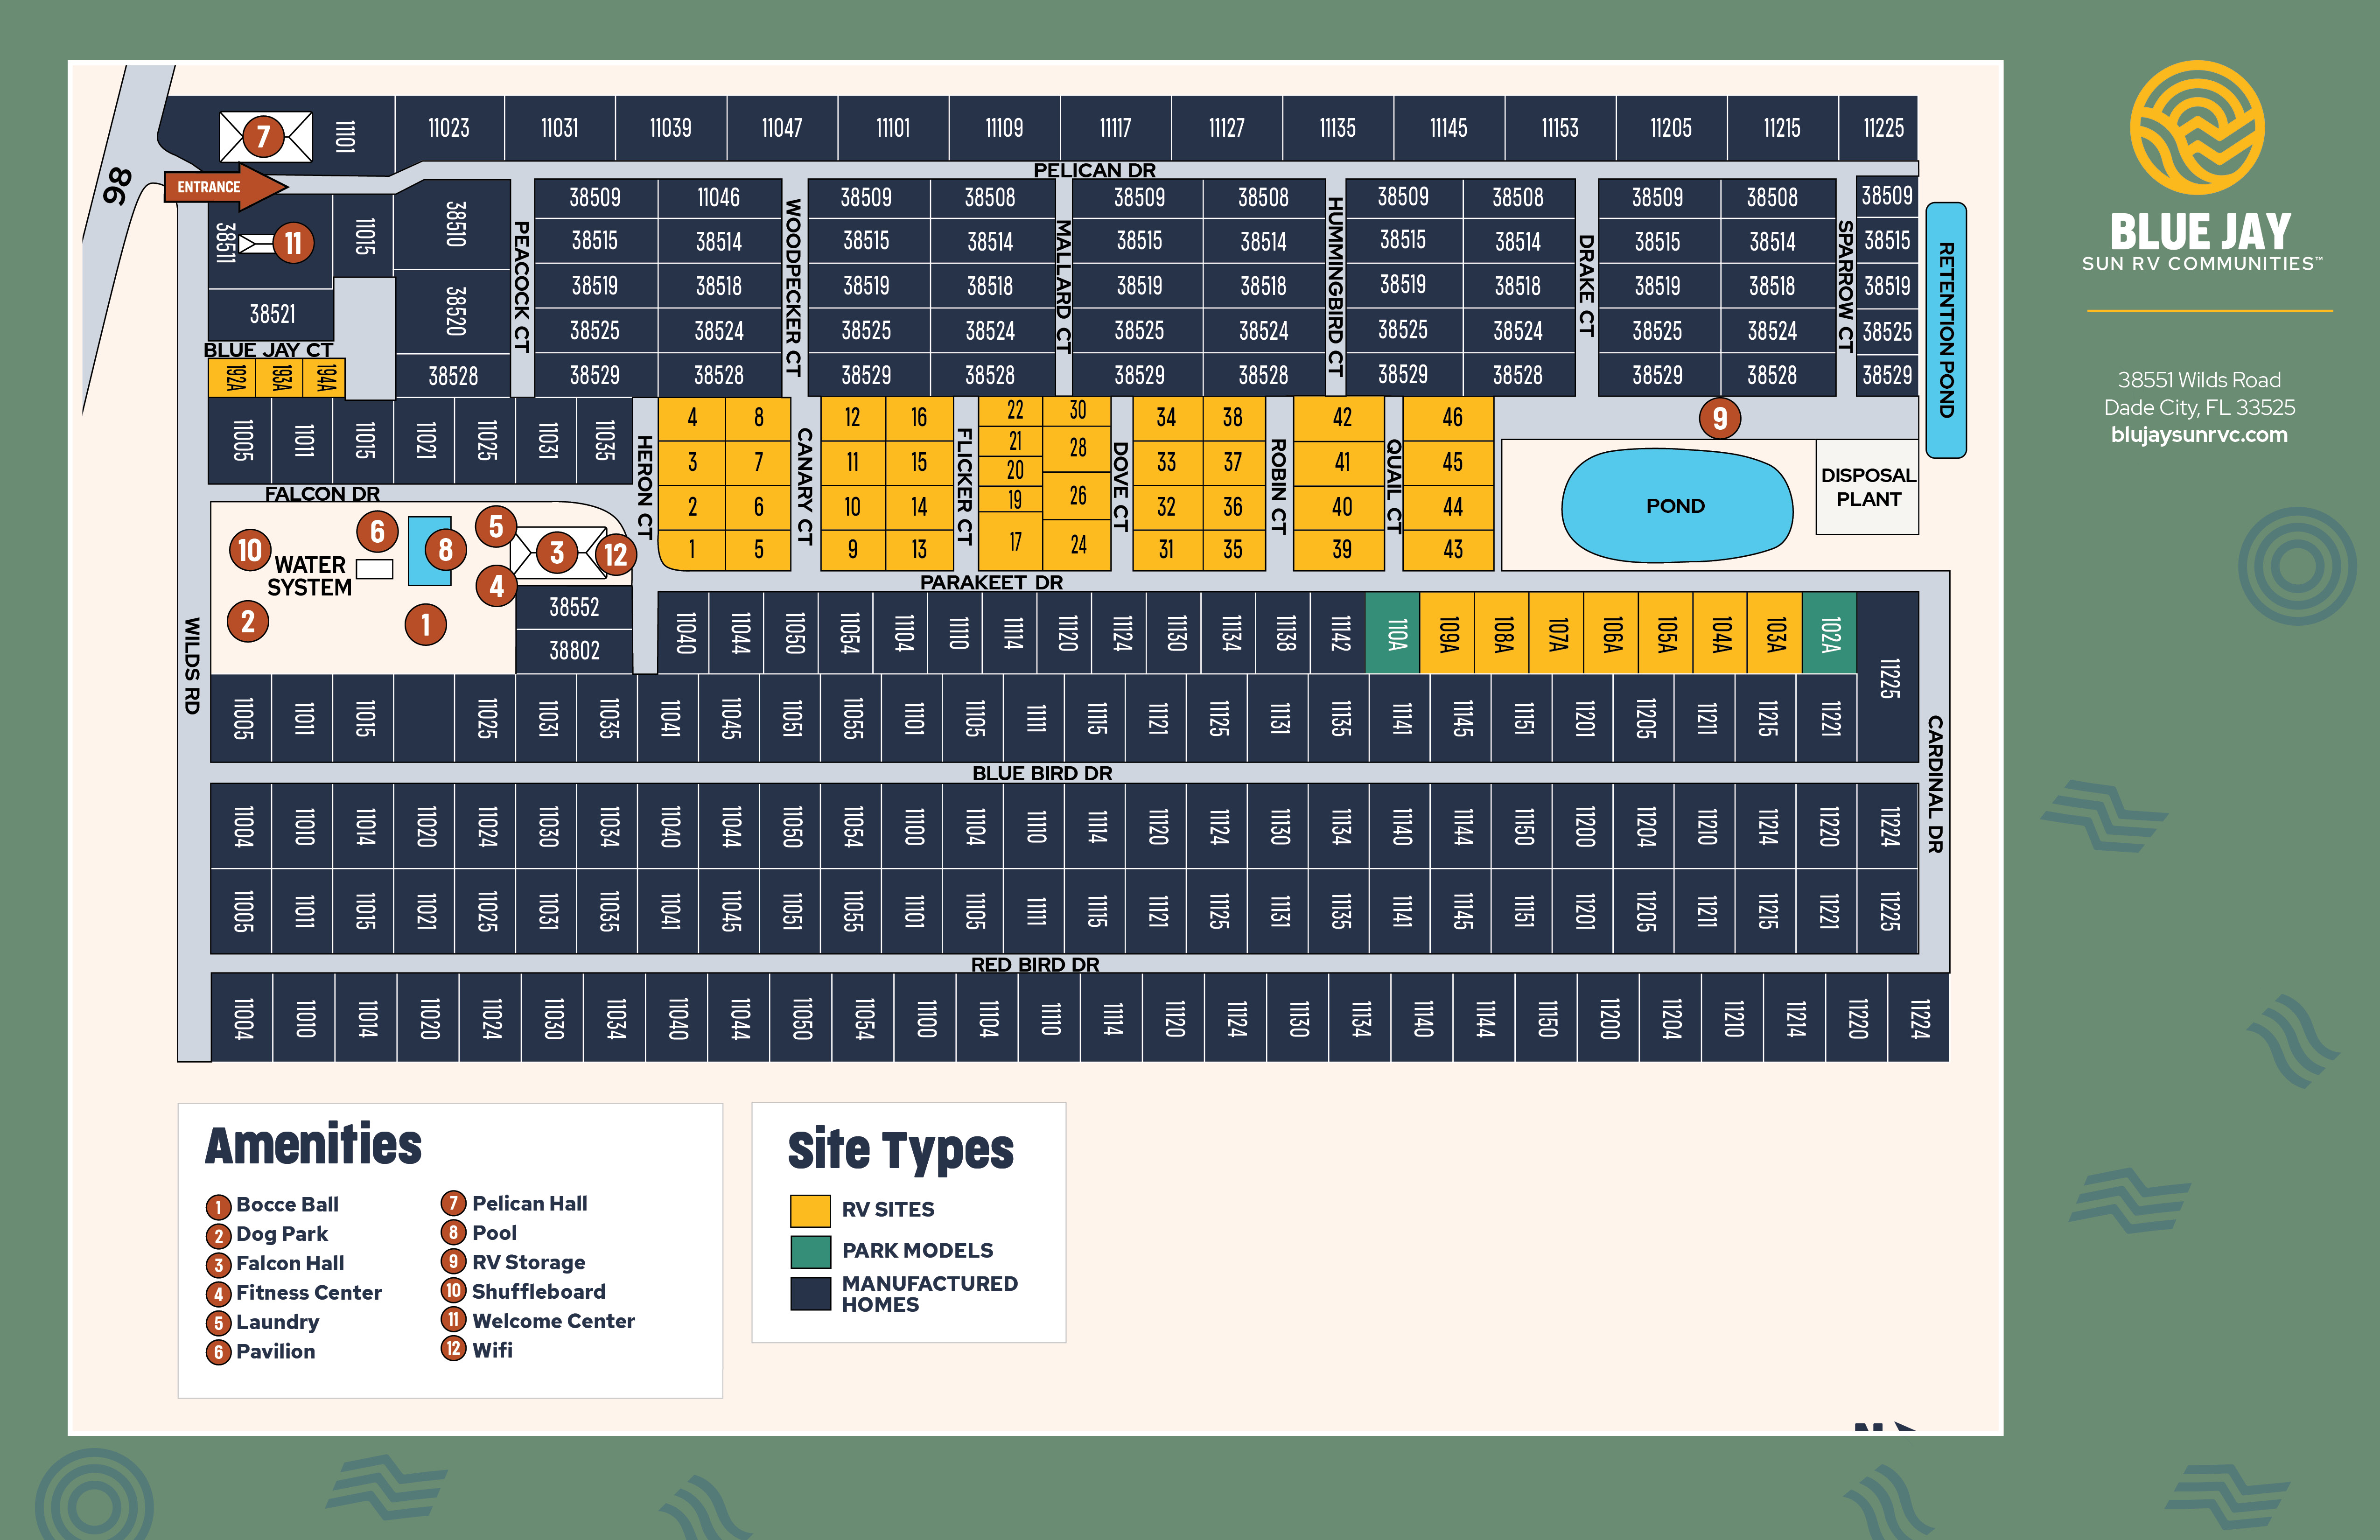This screenshot has height=1540, width=2380.
Task: Select the blue POND on the map
Action: point(1675,506)
